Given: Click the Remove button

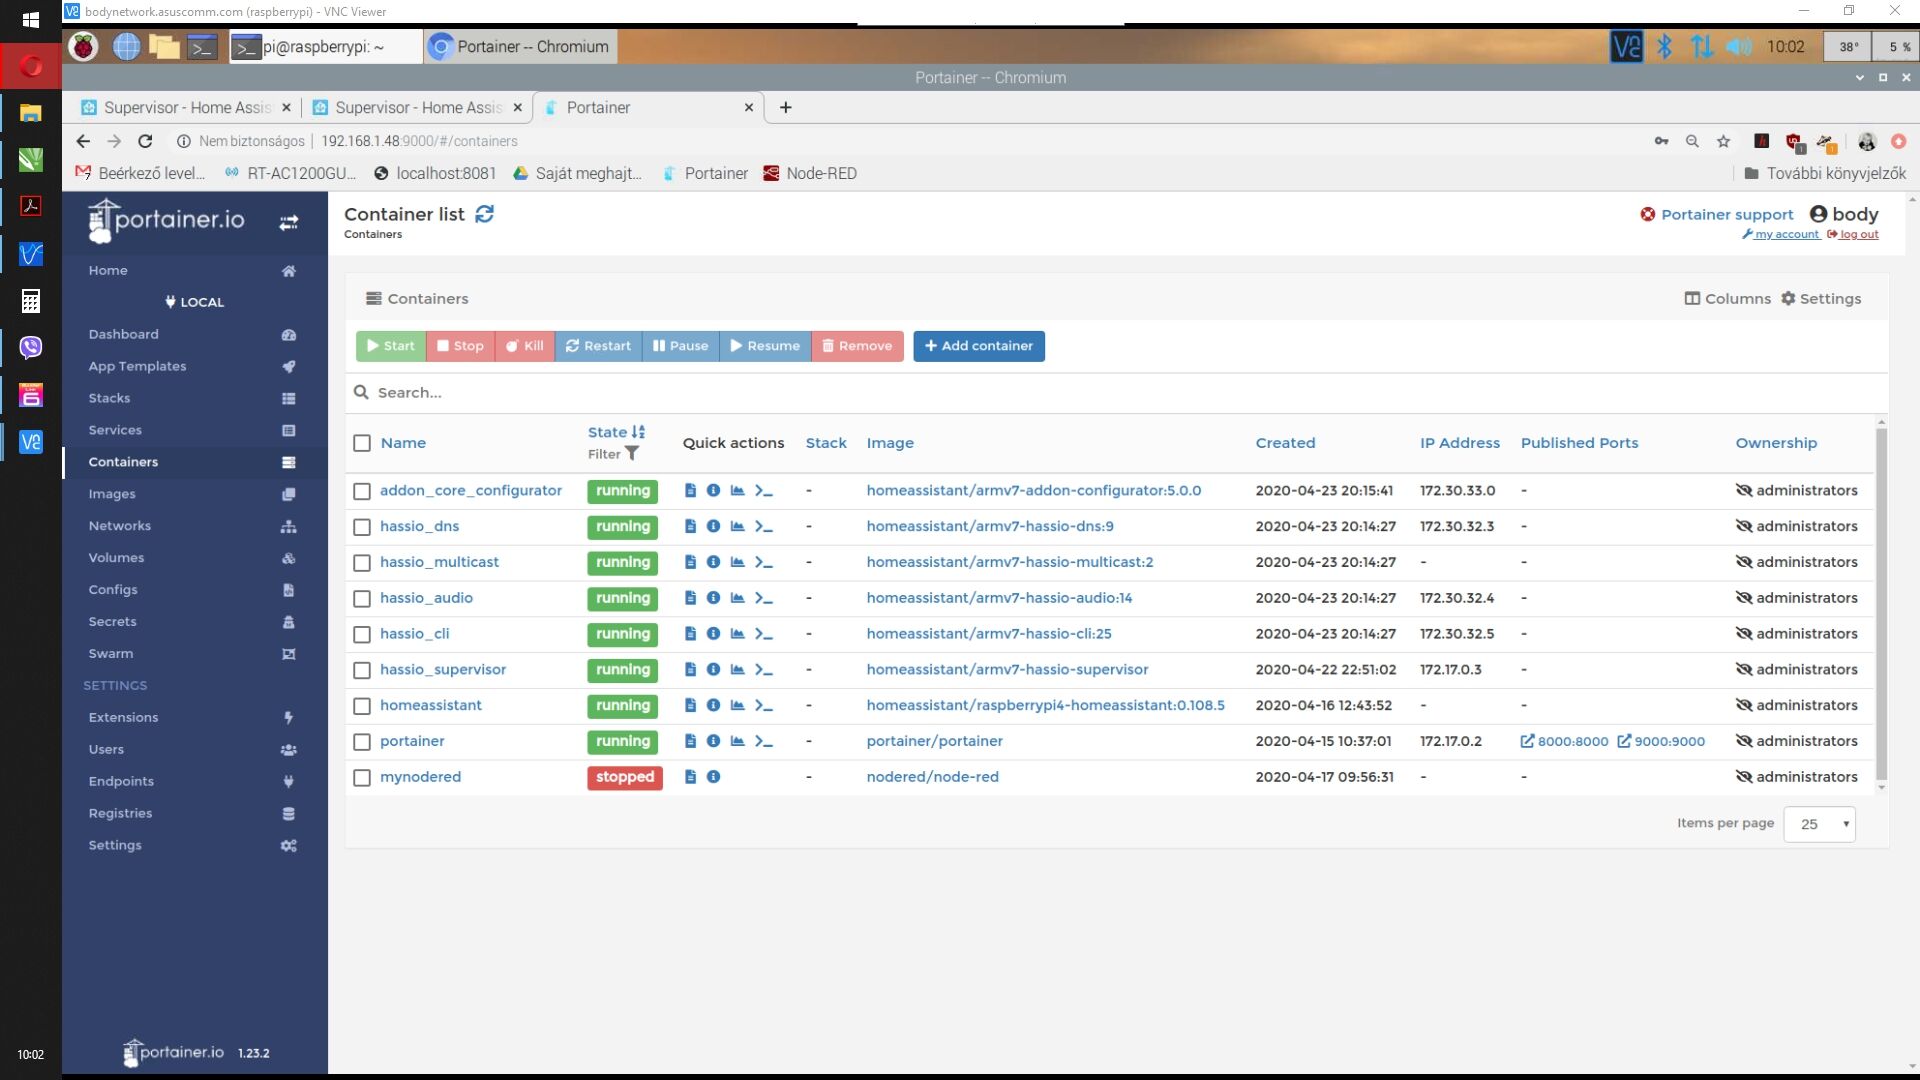Looking at the screenshot, I should (857, 346).
